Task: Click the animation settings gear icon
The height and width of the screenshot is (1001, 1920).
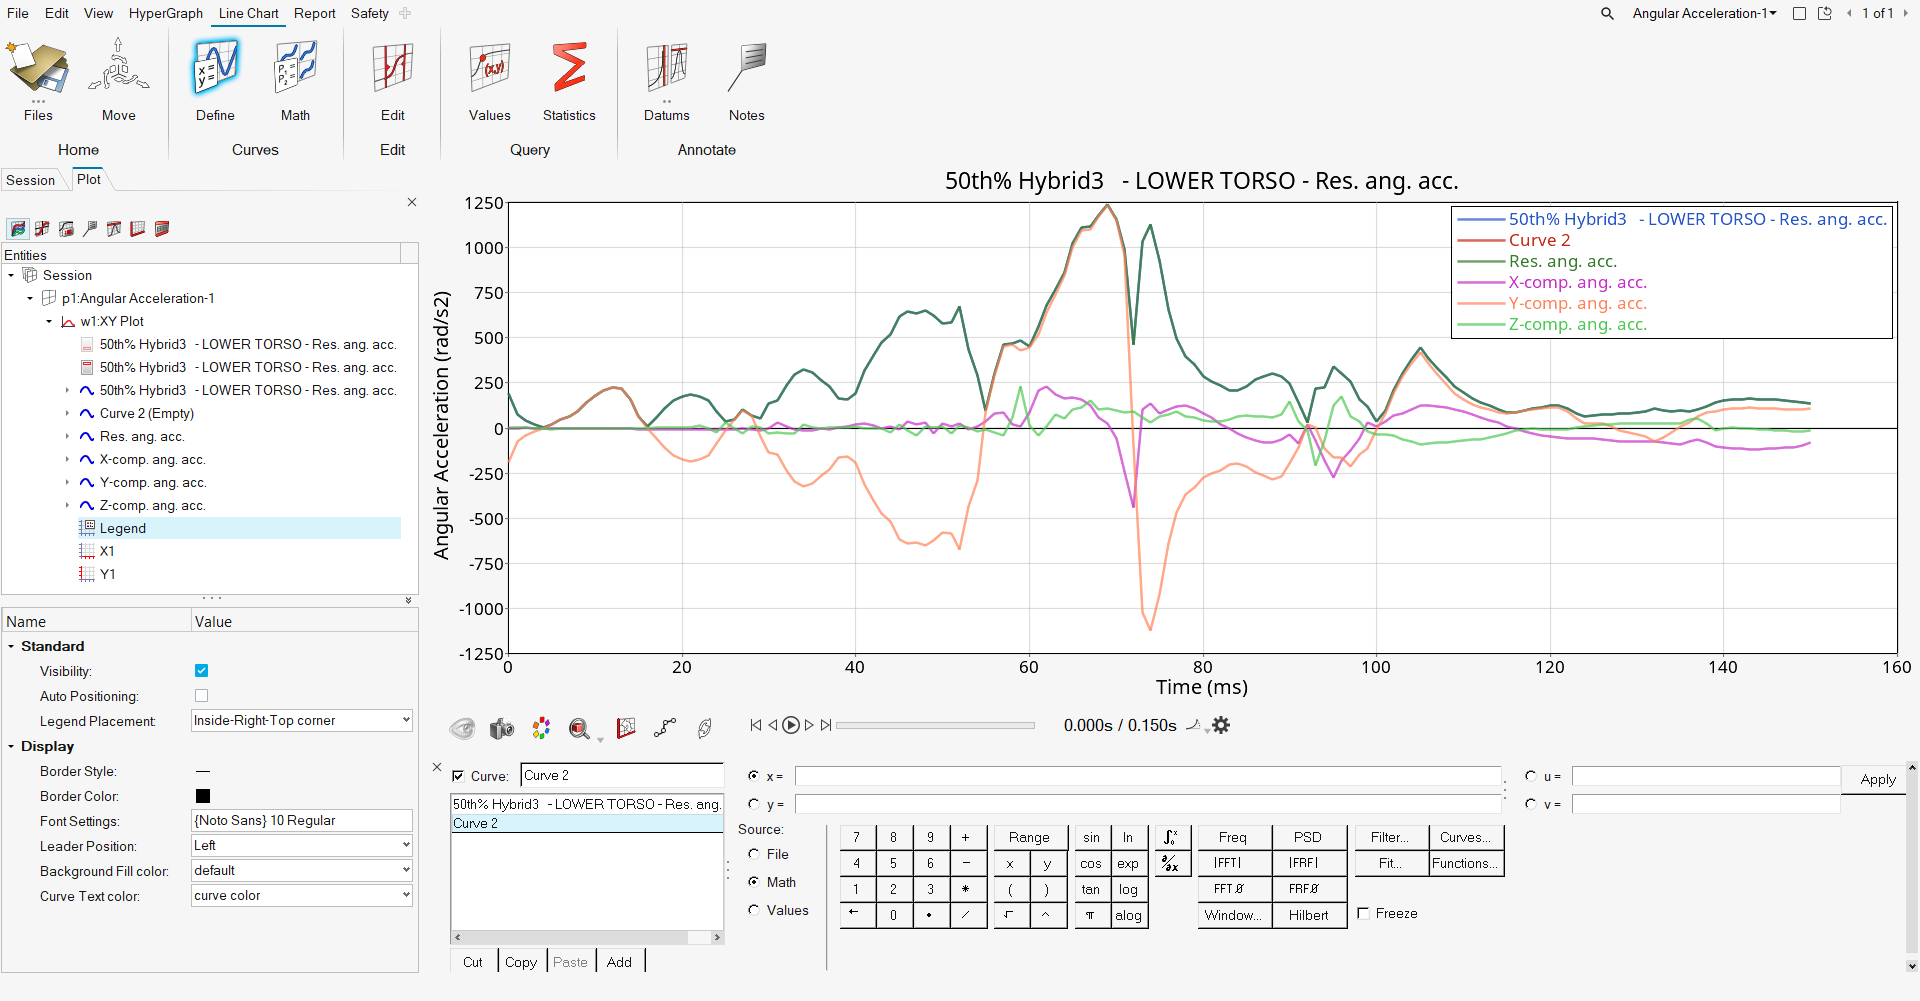Action: click(1221, 725)
